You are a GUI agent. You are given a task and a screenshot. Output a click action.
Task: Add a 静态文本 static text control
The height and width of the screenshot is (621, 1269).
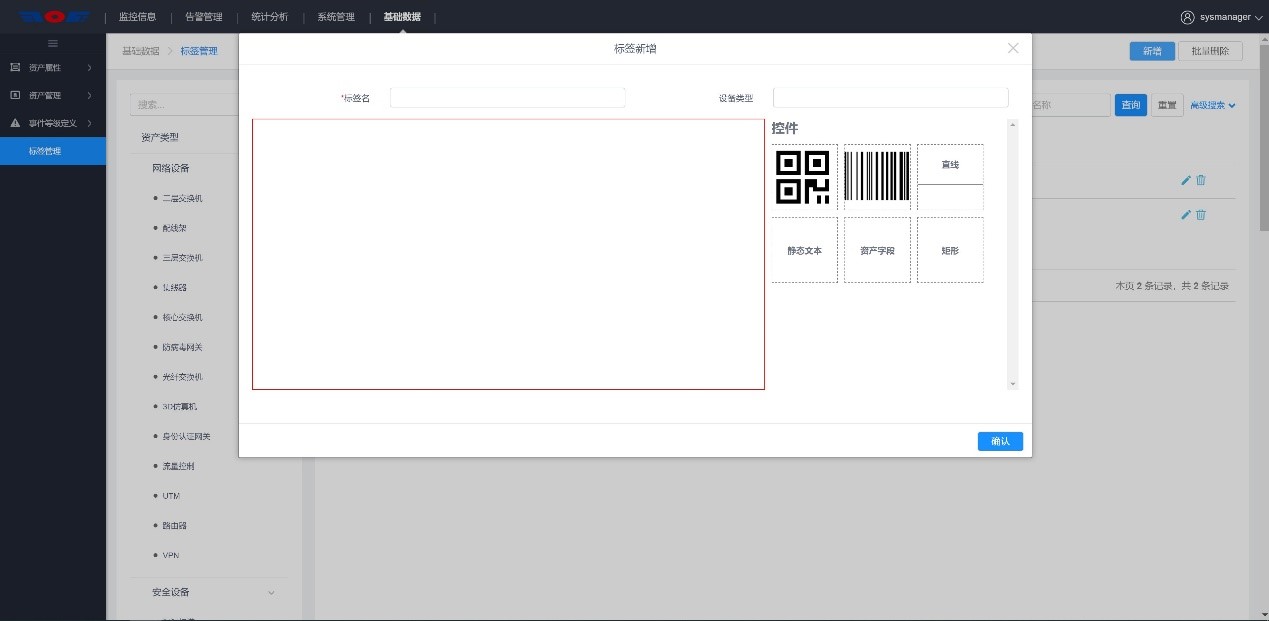804,250
